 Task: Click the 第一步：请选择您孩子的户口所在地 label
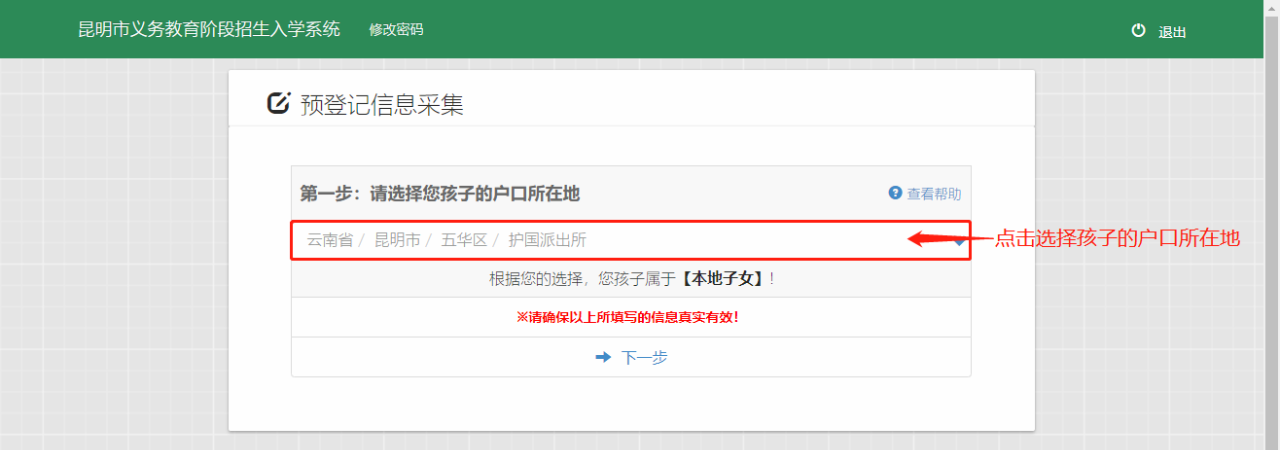(440, 193)
